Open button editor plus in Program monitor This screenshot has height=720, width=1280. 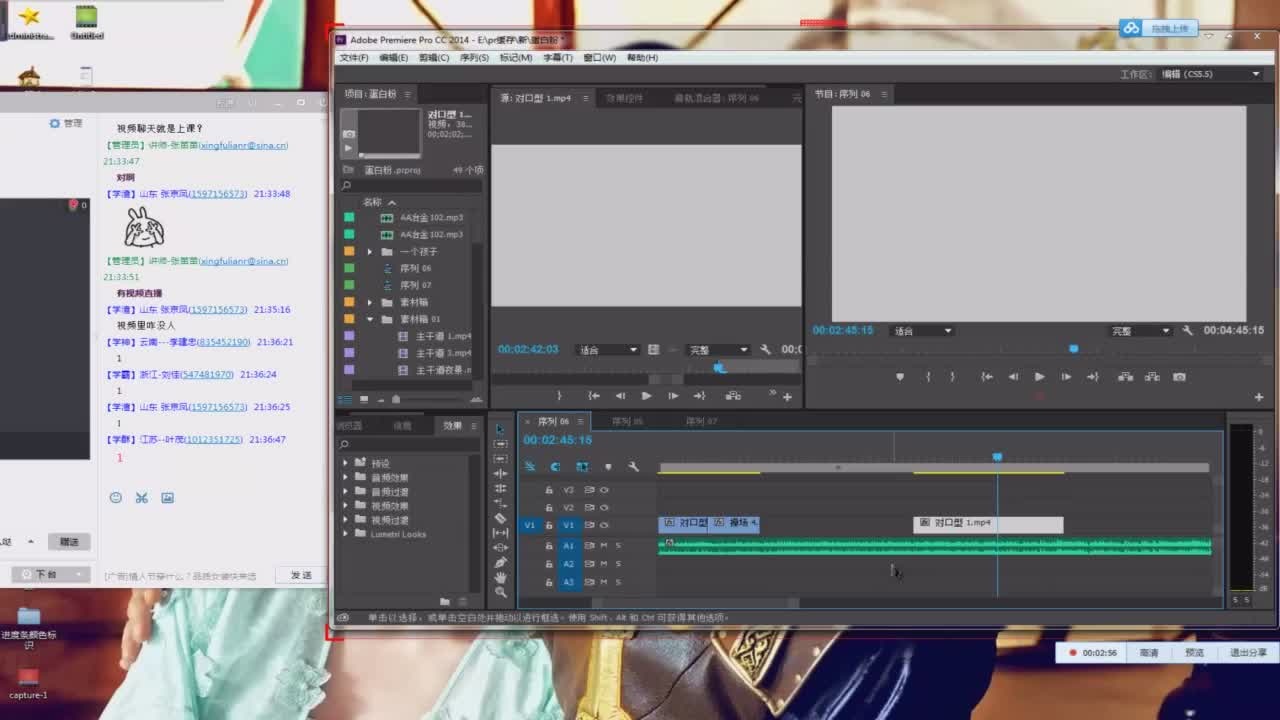click(x=1259, y=397)
